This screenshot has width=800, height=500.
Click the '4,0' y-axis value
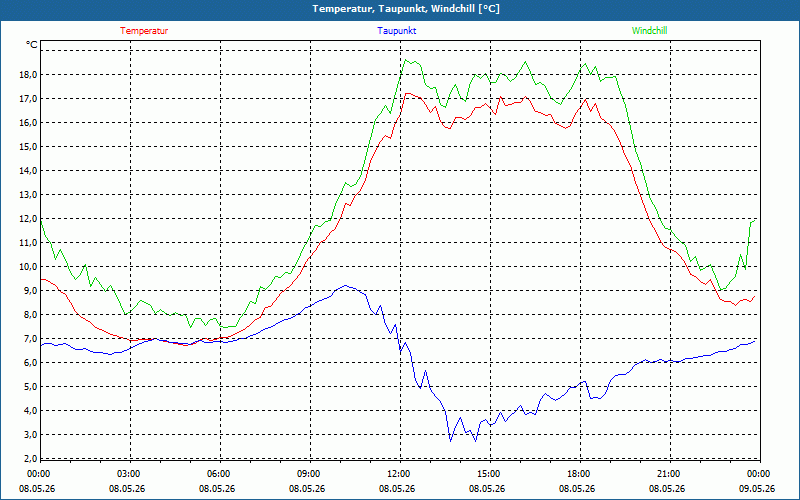(x=30, y=410)
